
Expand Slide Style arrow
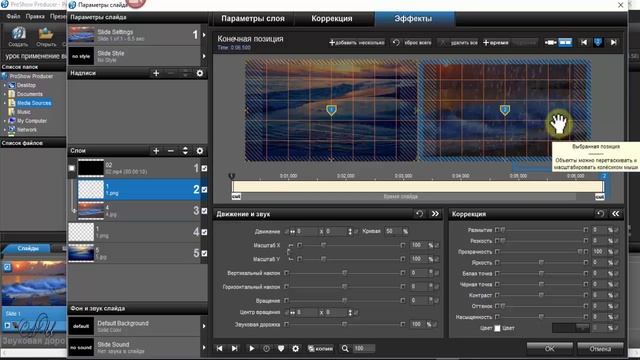pyautogui.click(x=204, y=56)
